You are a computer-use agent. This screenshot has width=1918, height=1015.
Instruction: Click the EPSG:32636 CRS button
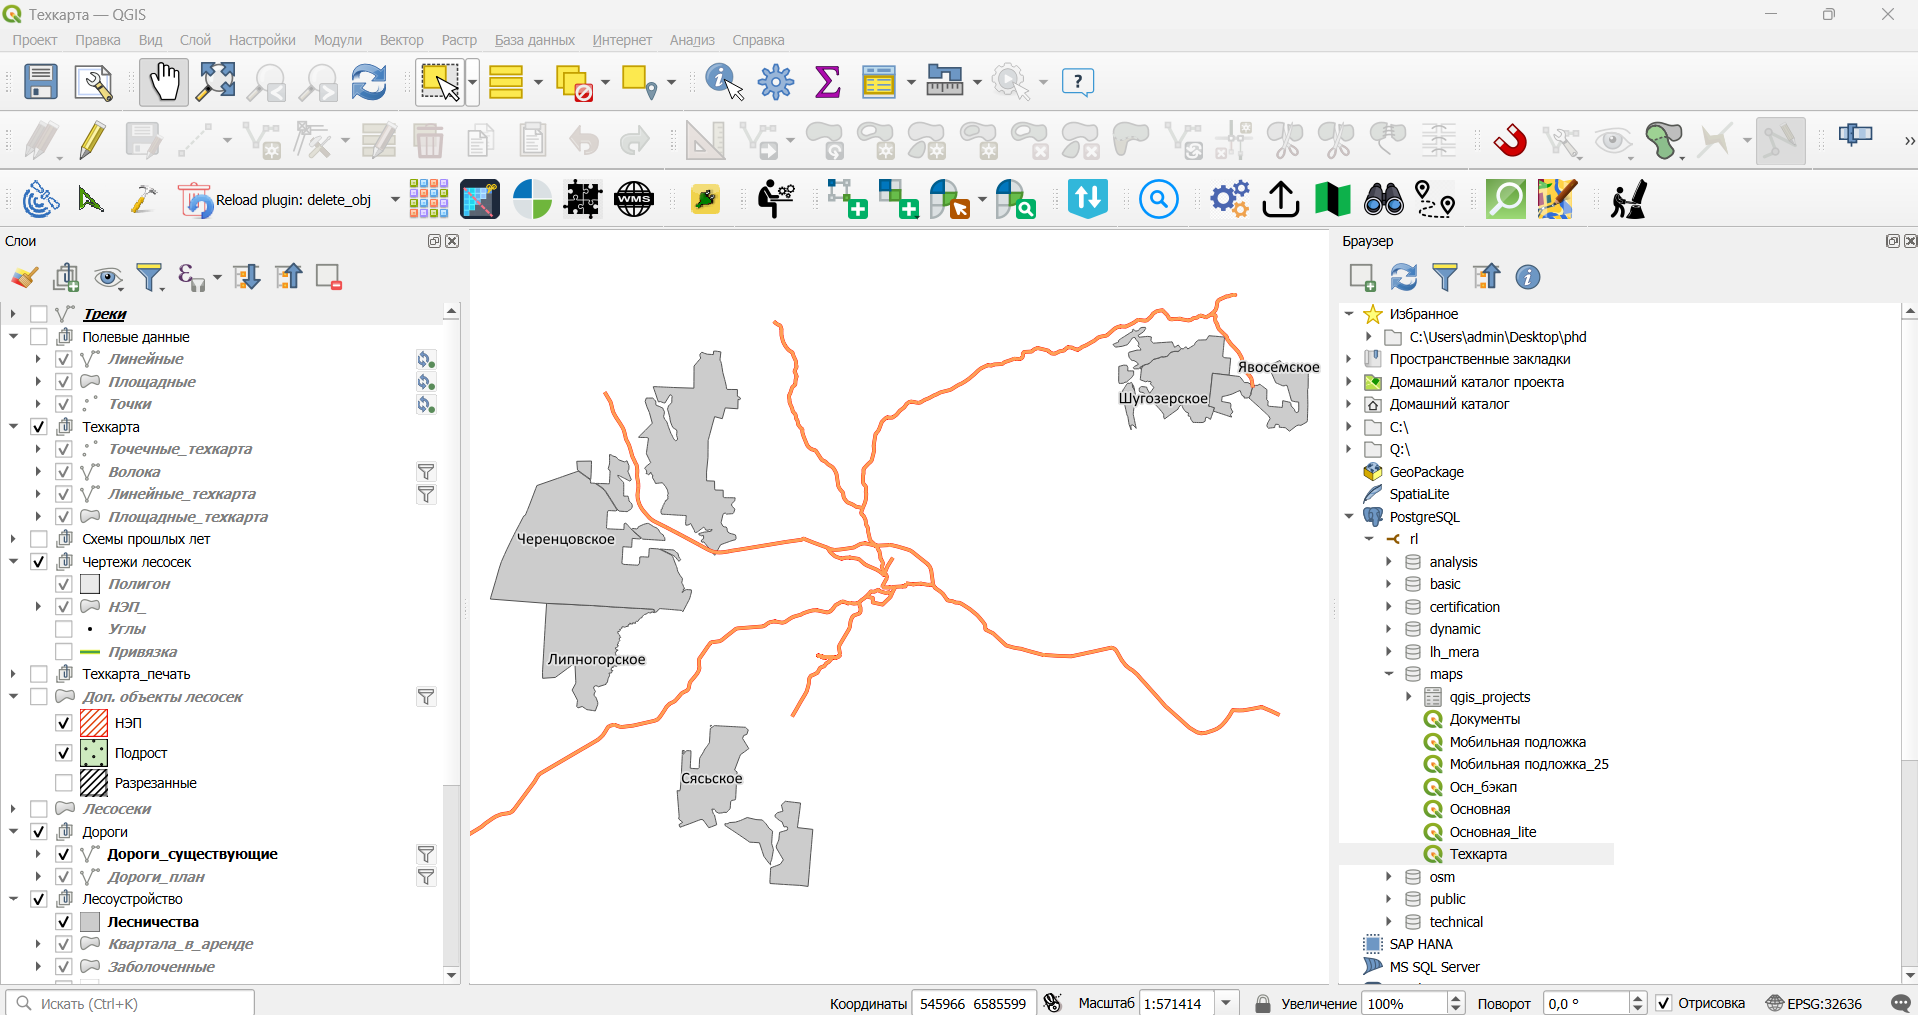click(1814, 1003)
